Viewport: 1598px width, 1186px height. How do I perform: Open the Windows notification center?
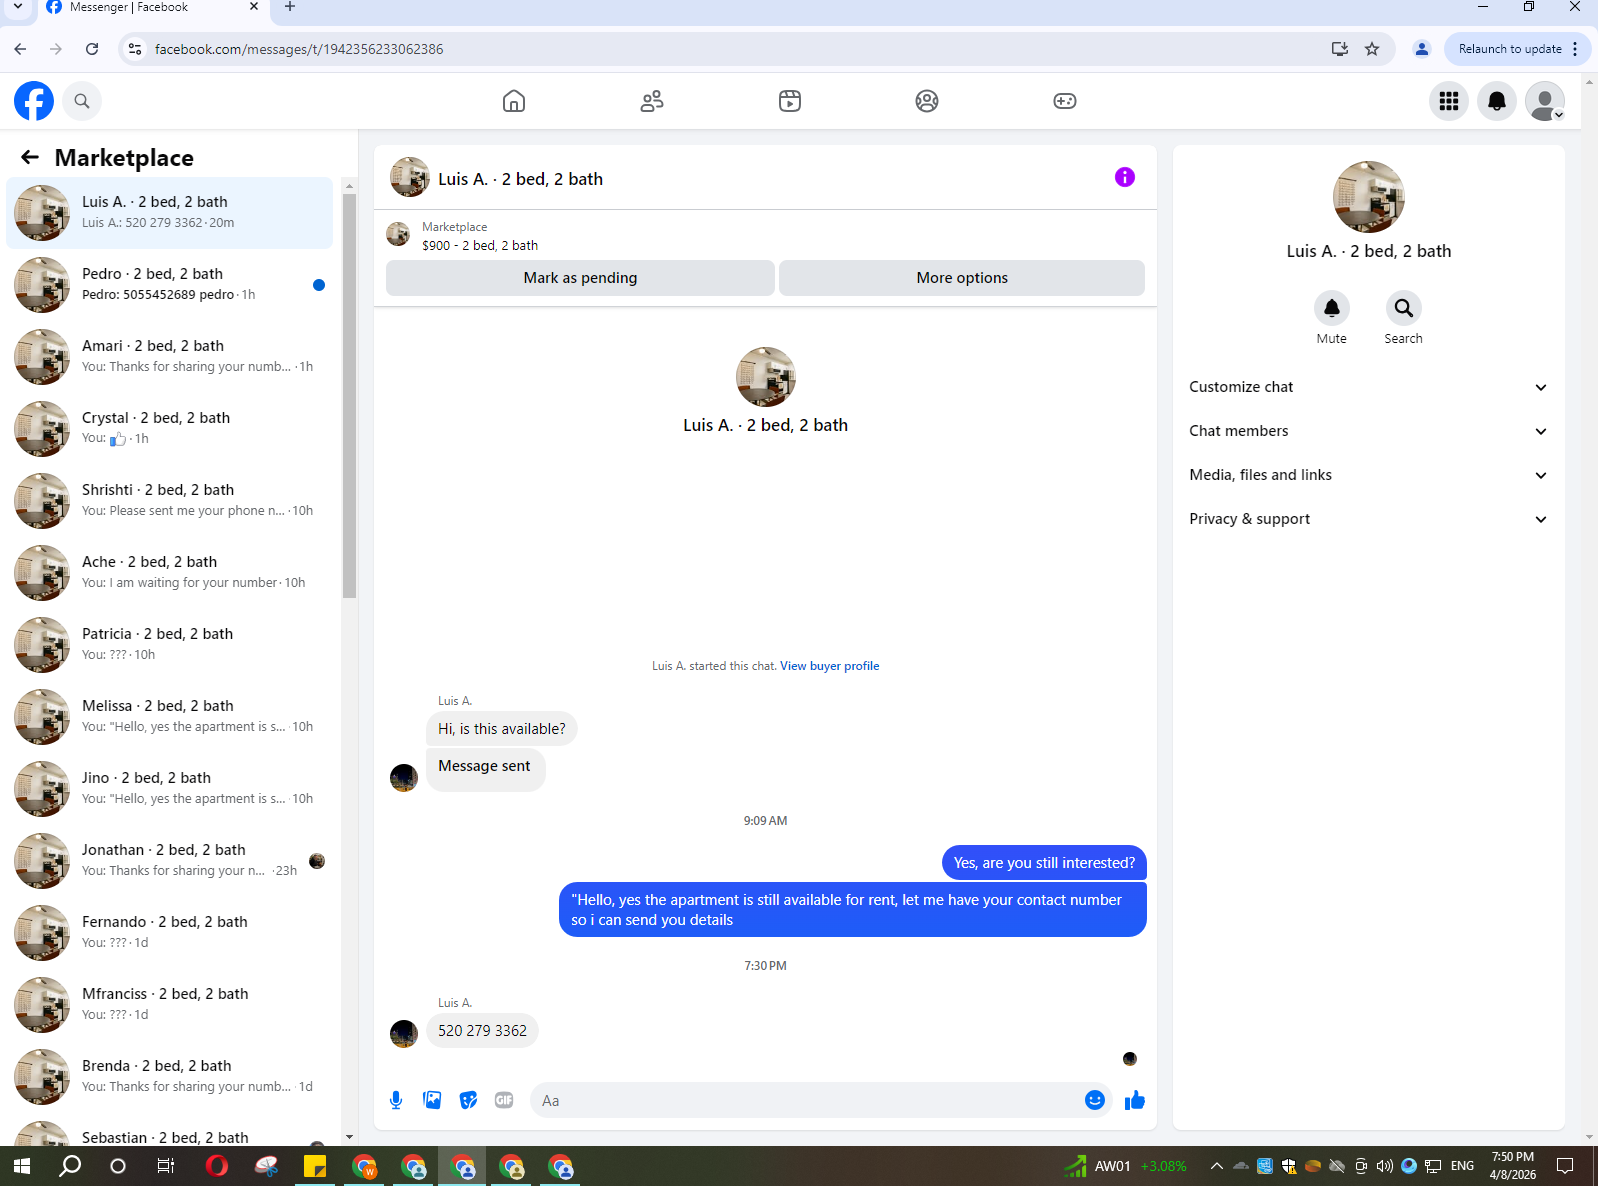(x=1565, y=1166)
